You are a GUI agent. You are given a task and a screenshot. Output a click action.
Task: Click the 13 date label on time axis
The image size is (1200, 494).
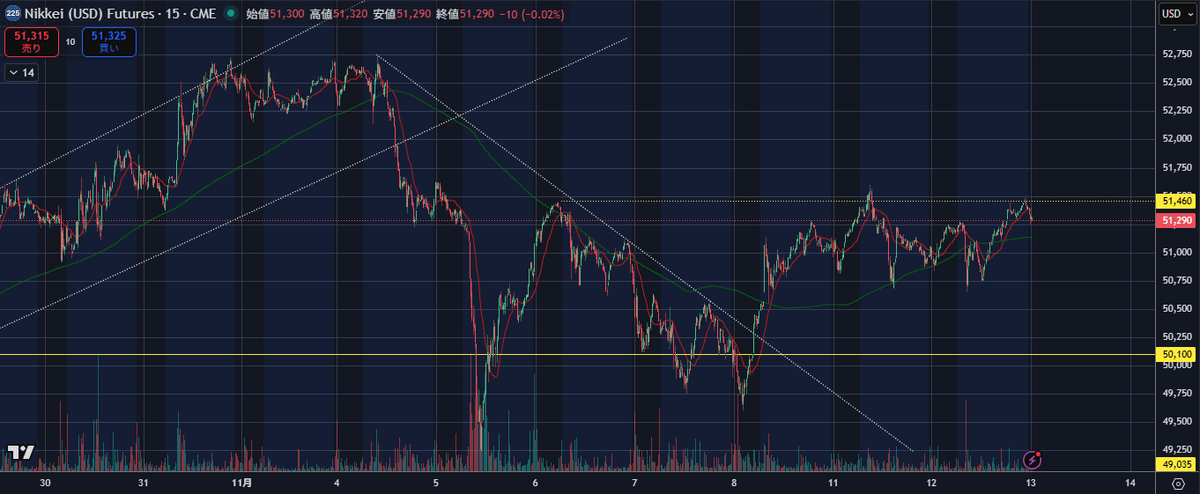click(1032, 482)
